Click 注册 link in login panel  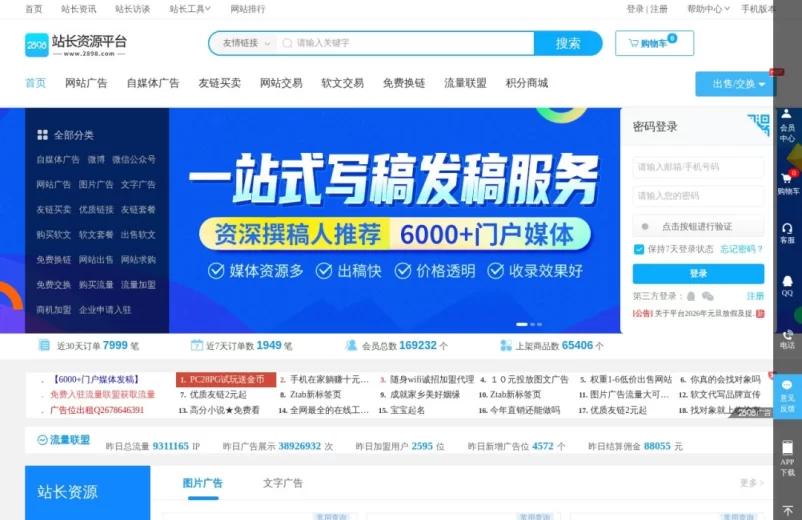755,296
